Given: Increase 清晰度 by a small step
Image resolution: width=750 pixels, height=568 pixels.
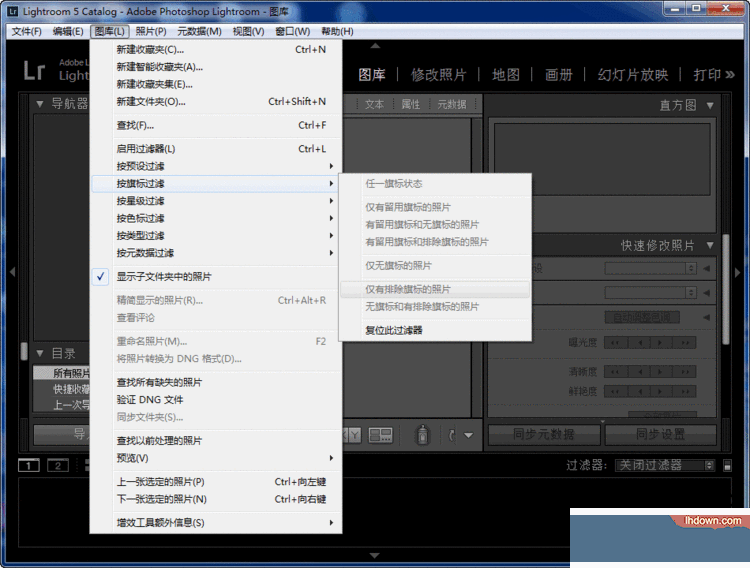Looking at the screenshot, I should 662,372.
